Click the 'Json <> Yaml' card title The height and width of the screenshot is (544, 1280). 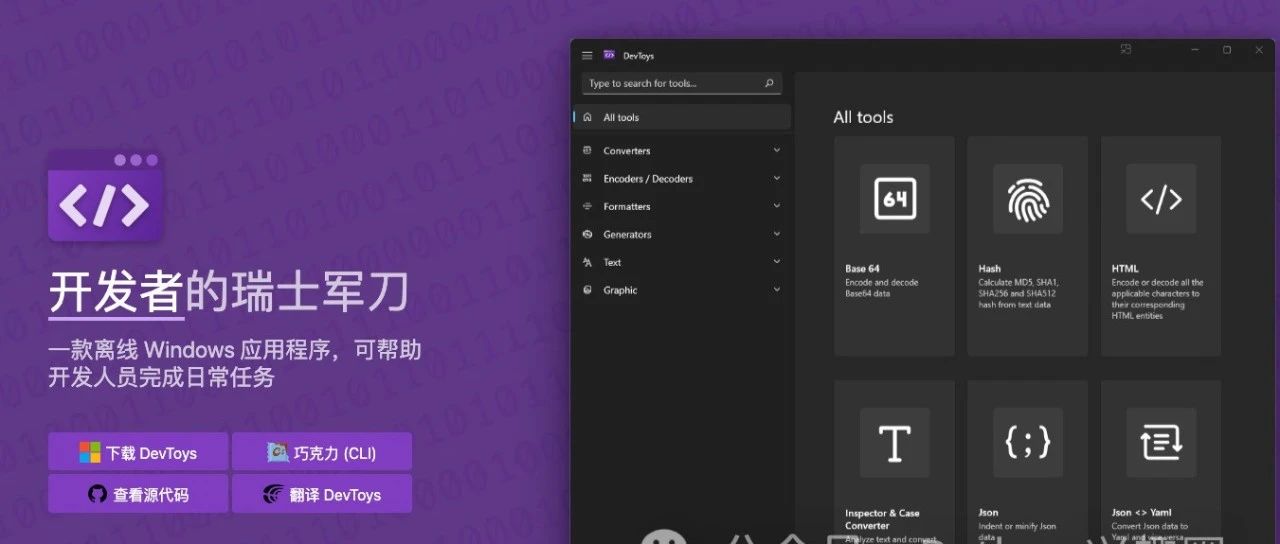click(x=1141, y=513)
